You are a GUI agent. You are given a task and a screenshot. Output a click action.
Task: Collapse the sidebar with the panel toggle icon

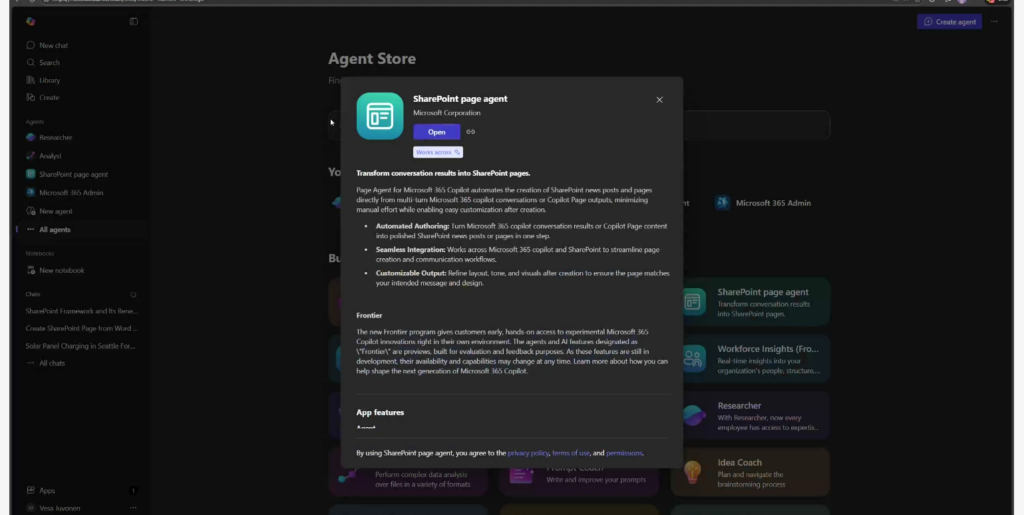pyautogui.click(x=134, y=22)
